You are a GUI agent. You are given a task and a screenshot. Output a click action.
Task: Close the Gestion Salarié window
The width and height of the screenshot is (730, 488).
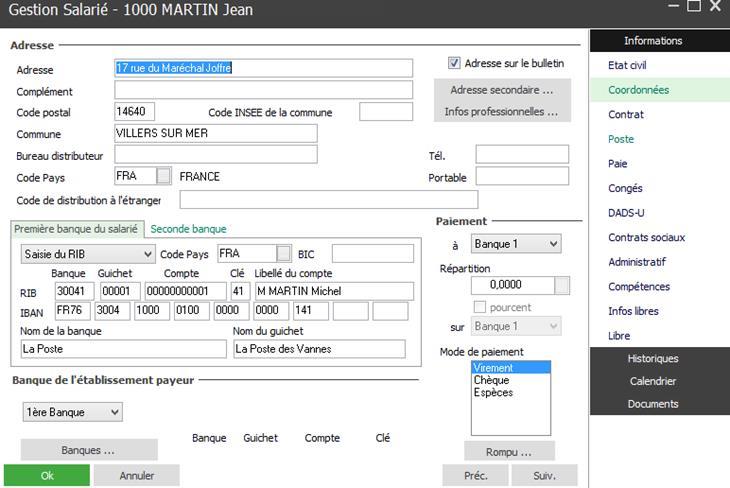click(716, 6)
